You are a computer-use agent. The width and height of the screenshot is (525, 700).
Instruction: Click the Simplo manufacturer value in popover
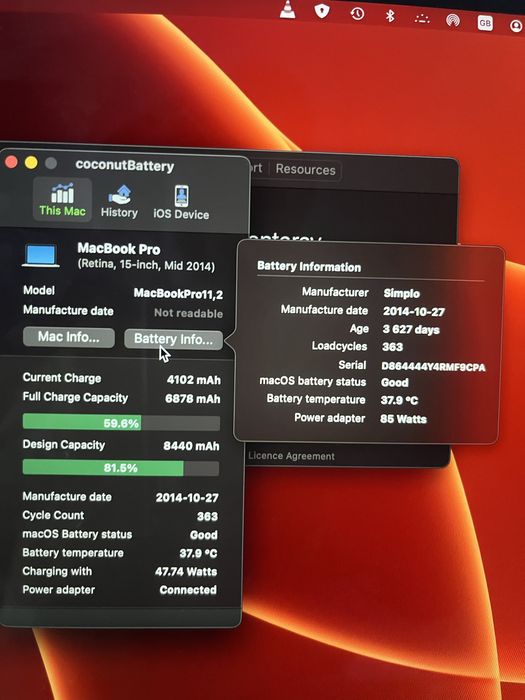[x=401, y=293]
